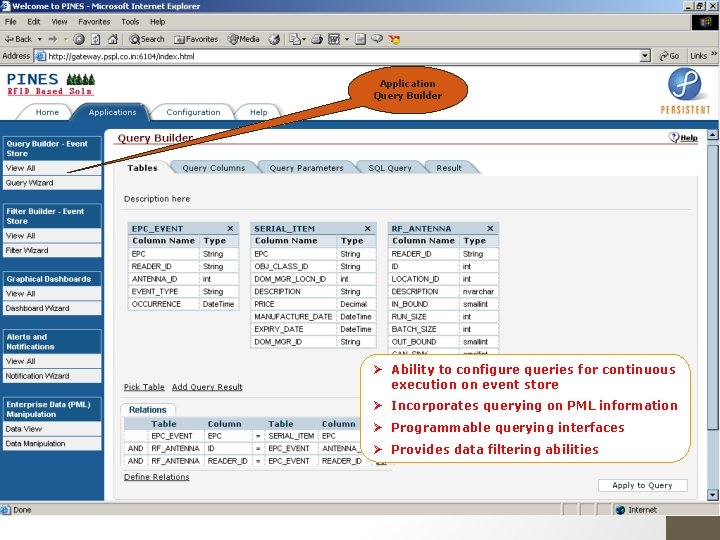This screenshot has width=720, height=540.
Task: Click the speech bubble toolbar icon
Action: pyautogui.click(x=377, y=39)
